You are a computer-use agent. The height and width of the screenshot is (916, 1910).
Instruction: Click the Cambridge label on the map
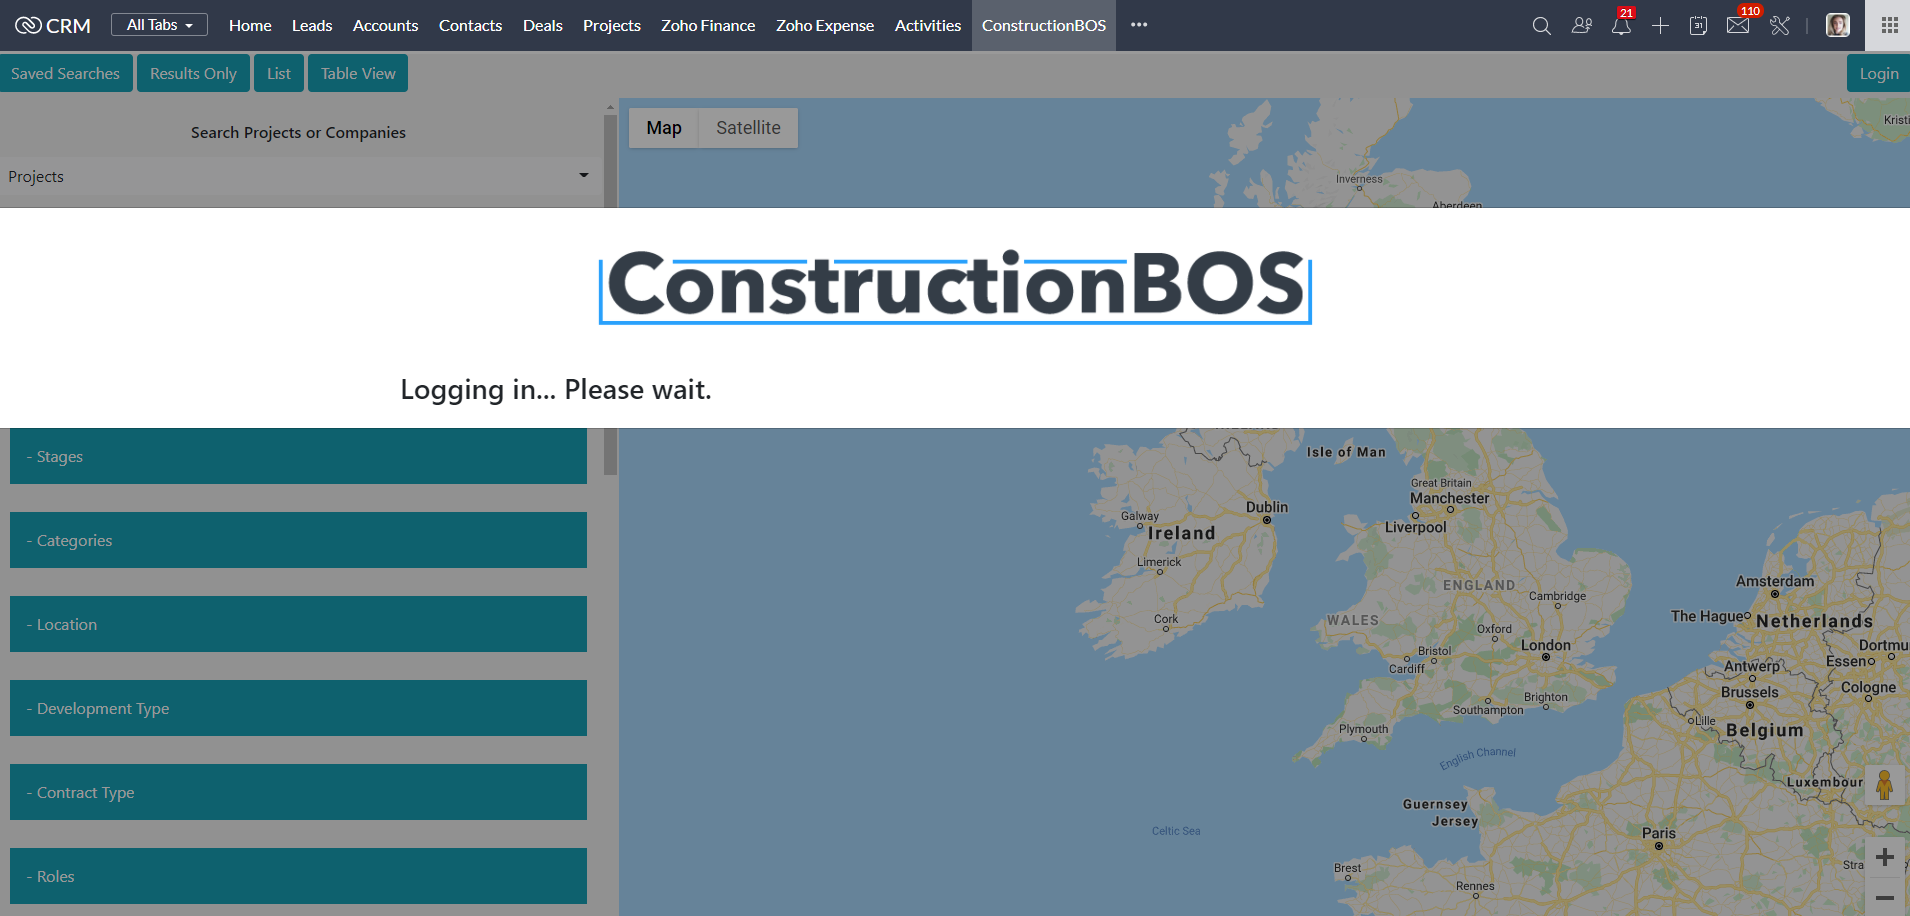1558,596
